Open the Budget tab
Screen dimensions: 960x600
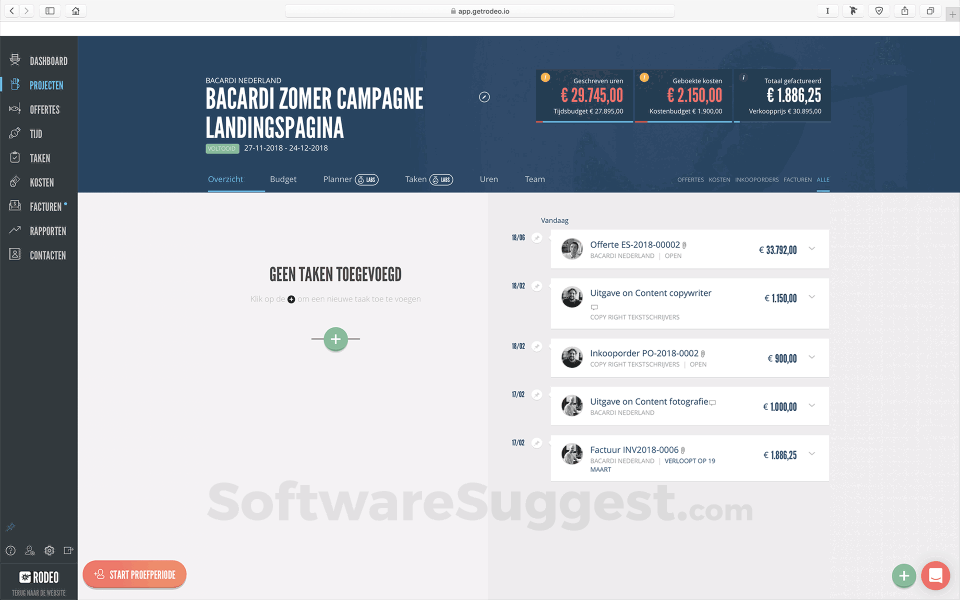click(283, 179)
